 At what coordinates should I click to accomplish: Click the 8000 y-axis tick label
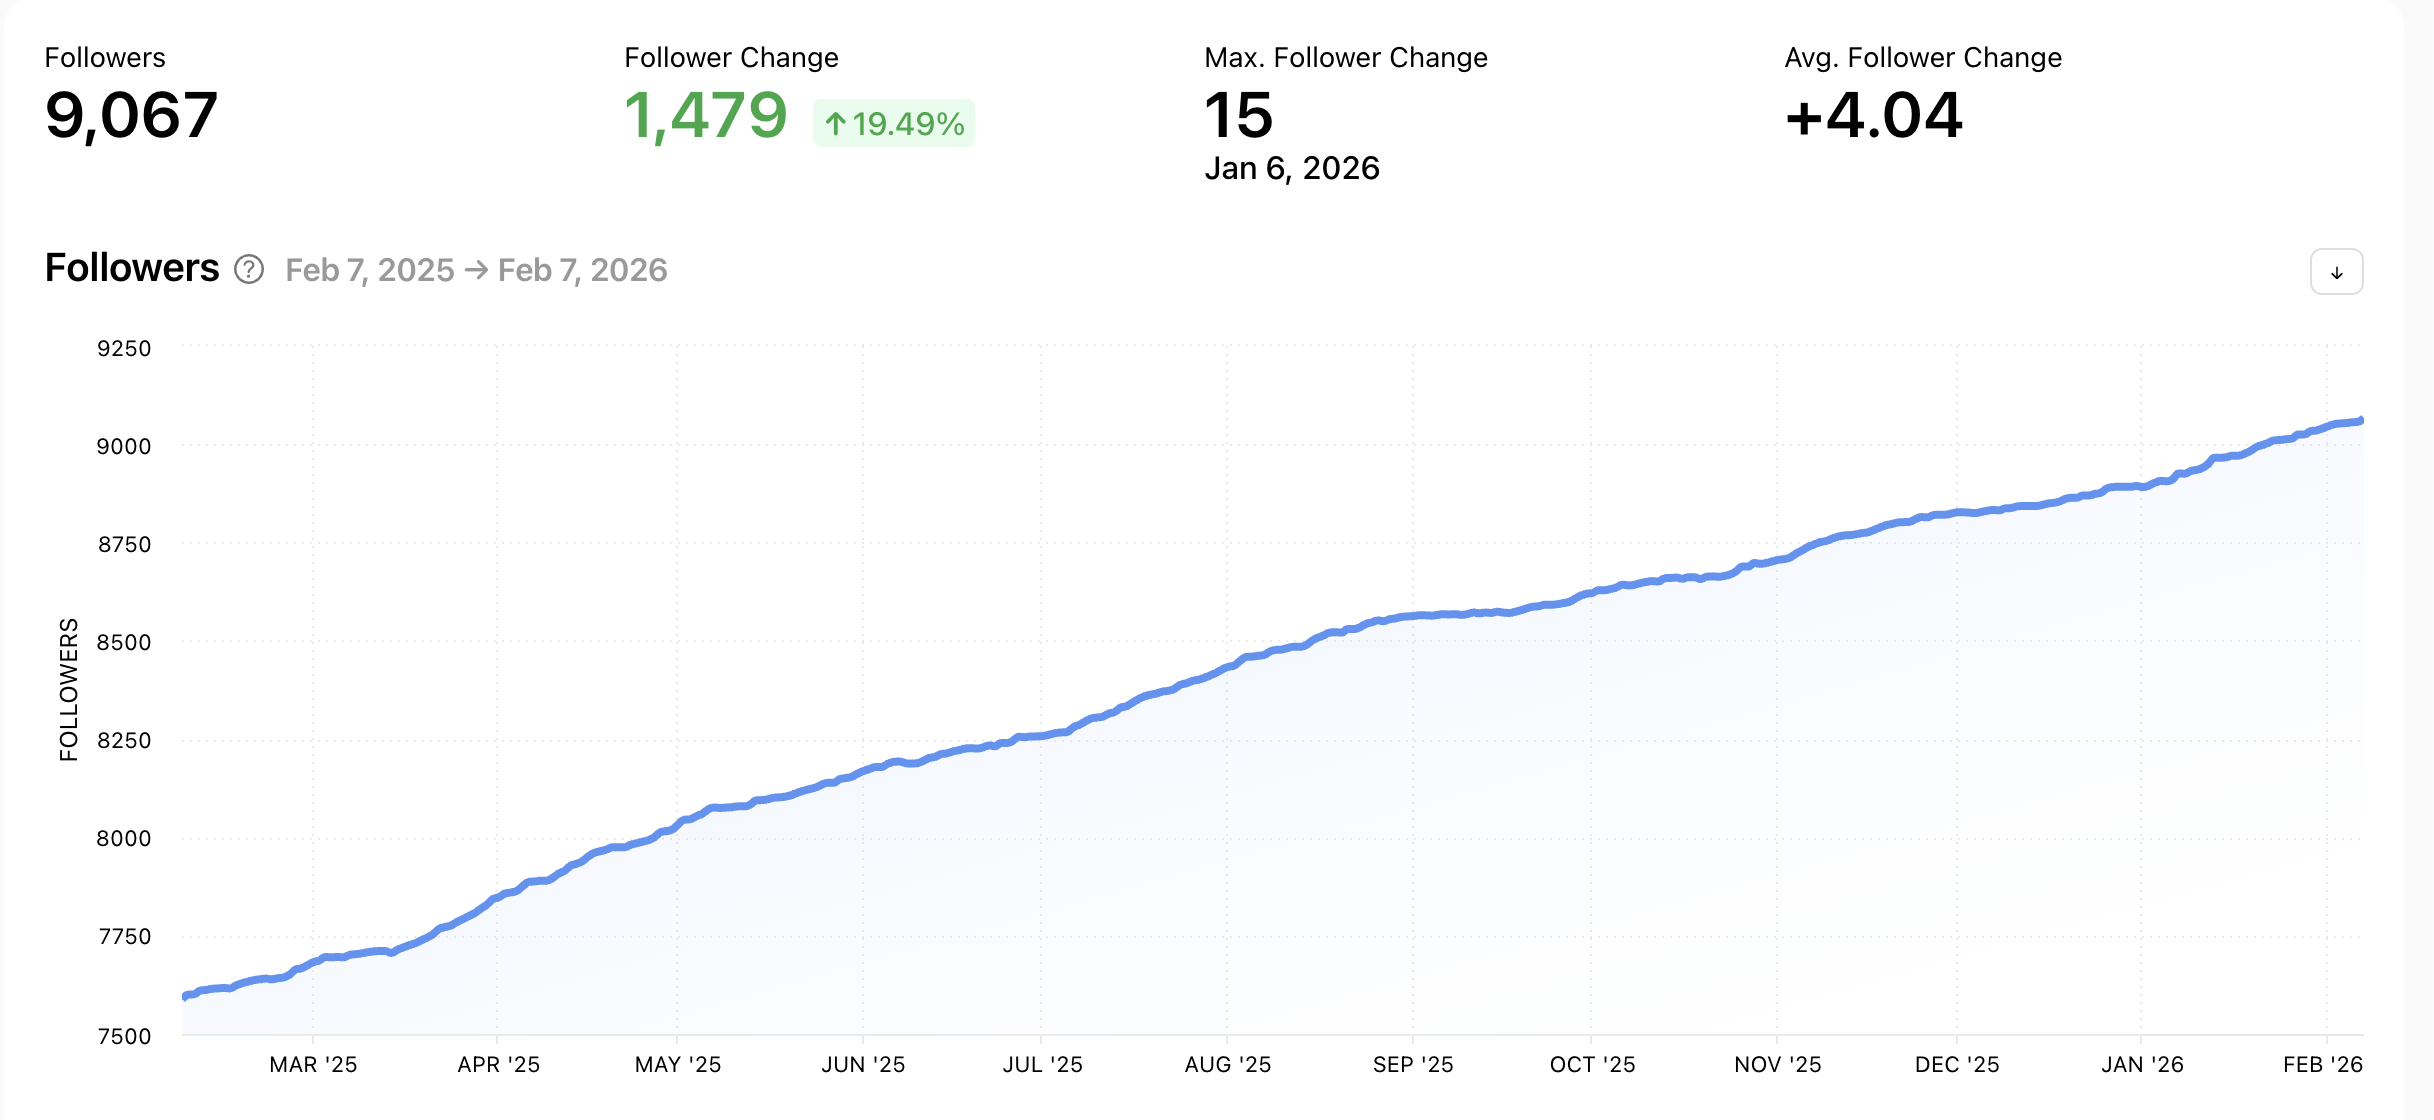click(x=124, y=838)
